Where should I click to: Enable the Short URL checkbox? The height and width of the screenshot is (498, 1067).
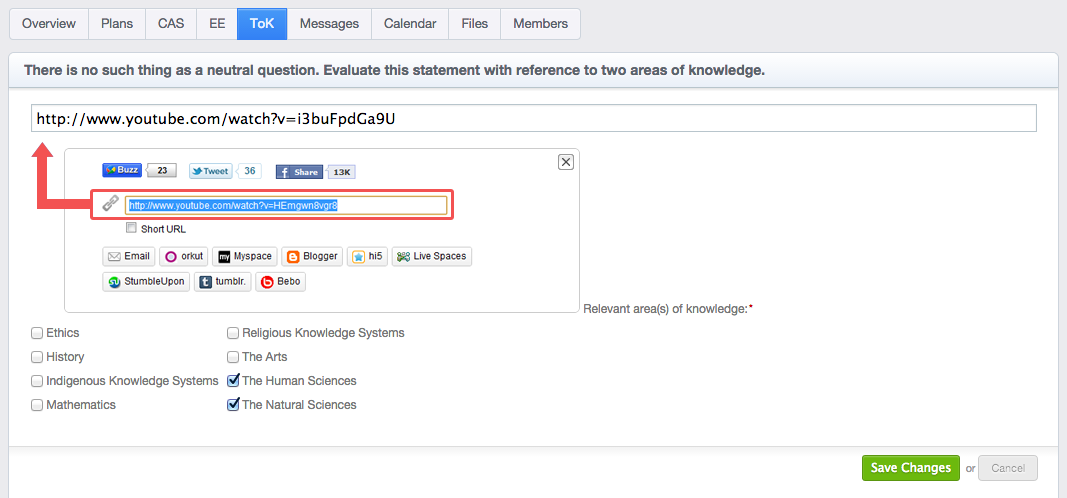tap(131, 228)
